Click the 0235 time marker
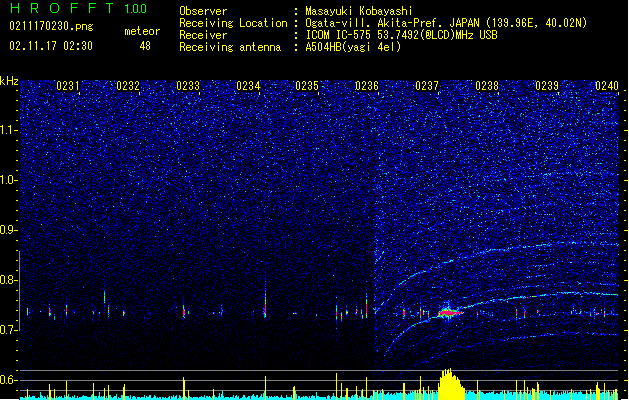Image resolution: width=629 pixels, height=400 pixels. (307, 86)
